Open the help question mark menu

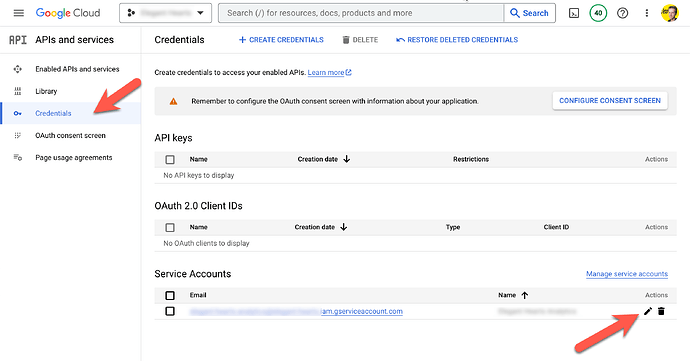(x=622, y=13)
